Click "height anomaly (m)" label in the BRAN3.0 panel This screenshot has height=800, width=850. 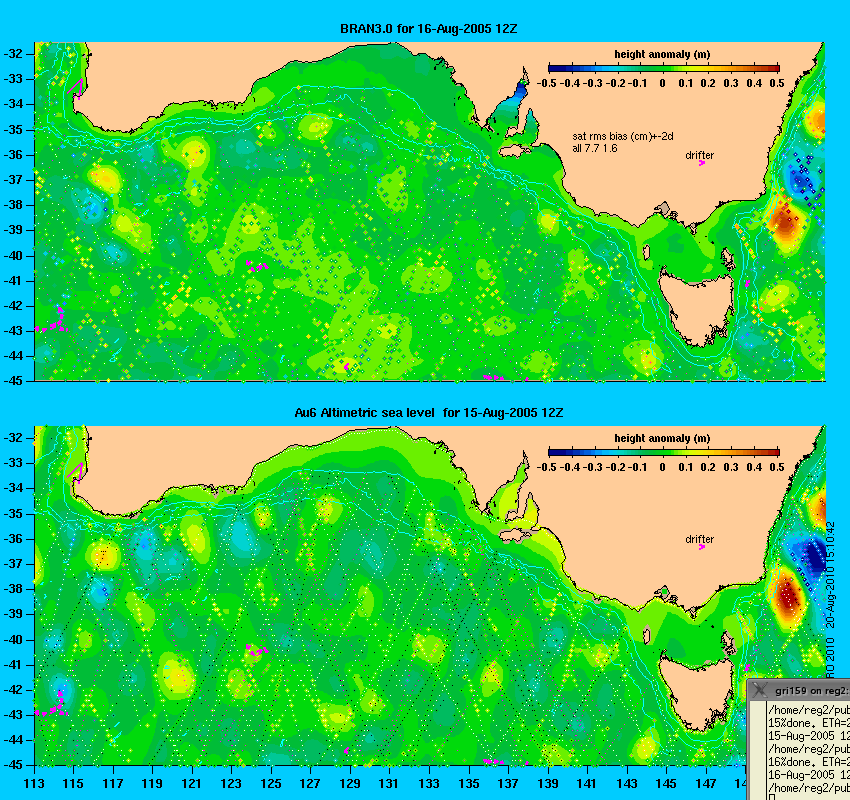click(x=662, y=54)
